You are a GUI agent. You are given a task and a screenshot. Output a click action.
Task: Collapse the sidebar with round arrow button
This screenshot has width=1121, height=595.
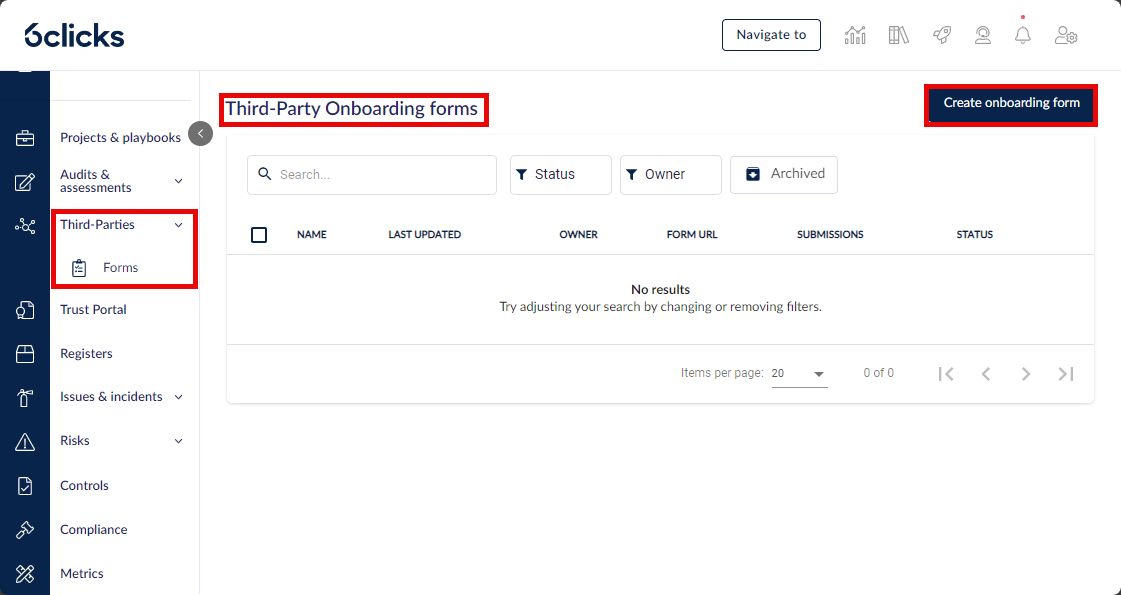201,133
